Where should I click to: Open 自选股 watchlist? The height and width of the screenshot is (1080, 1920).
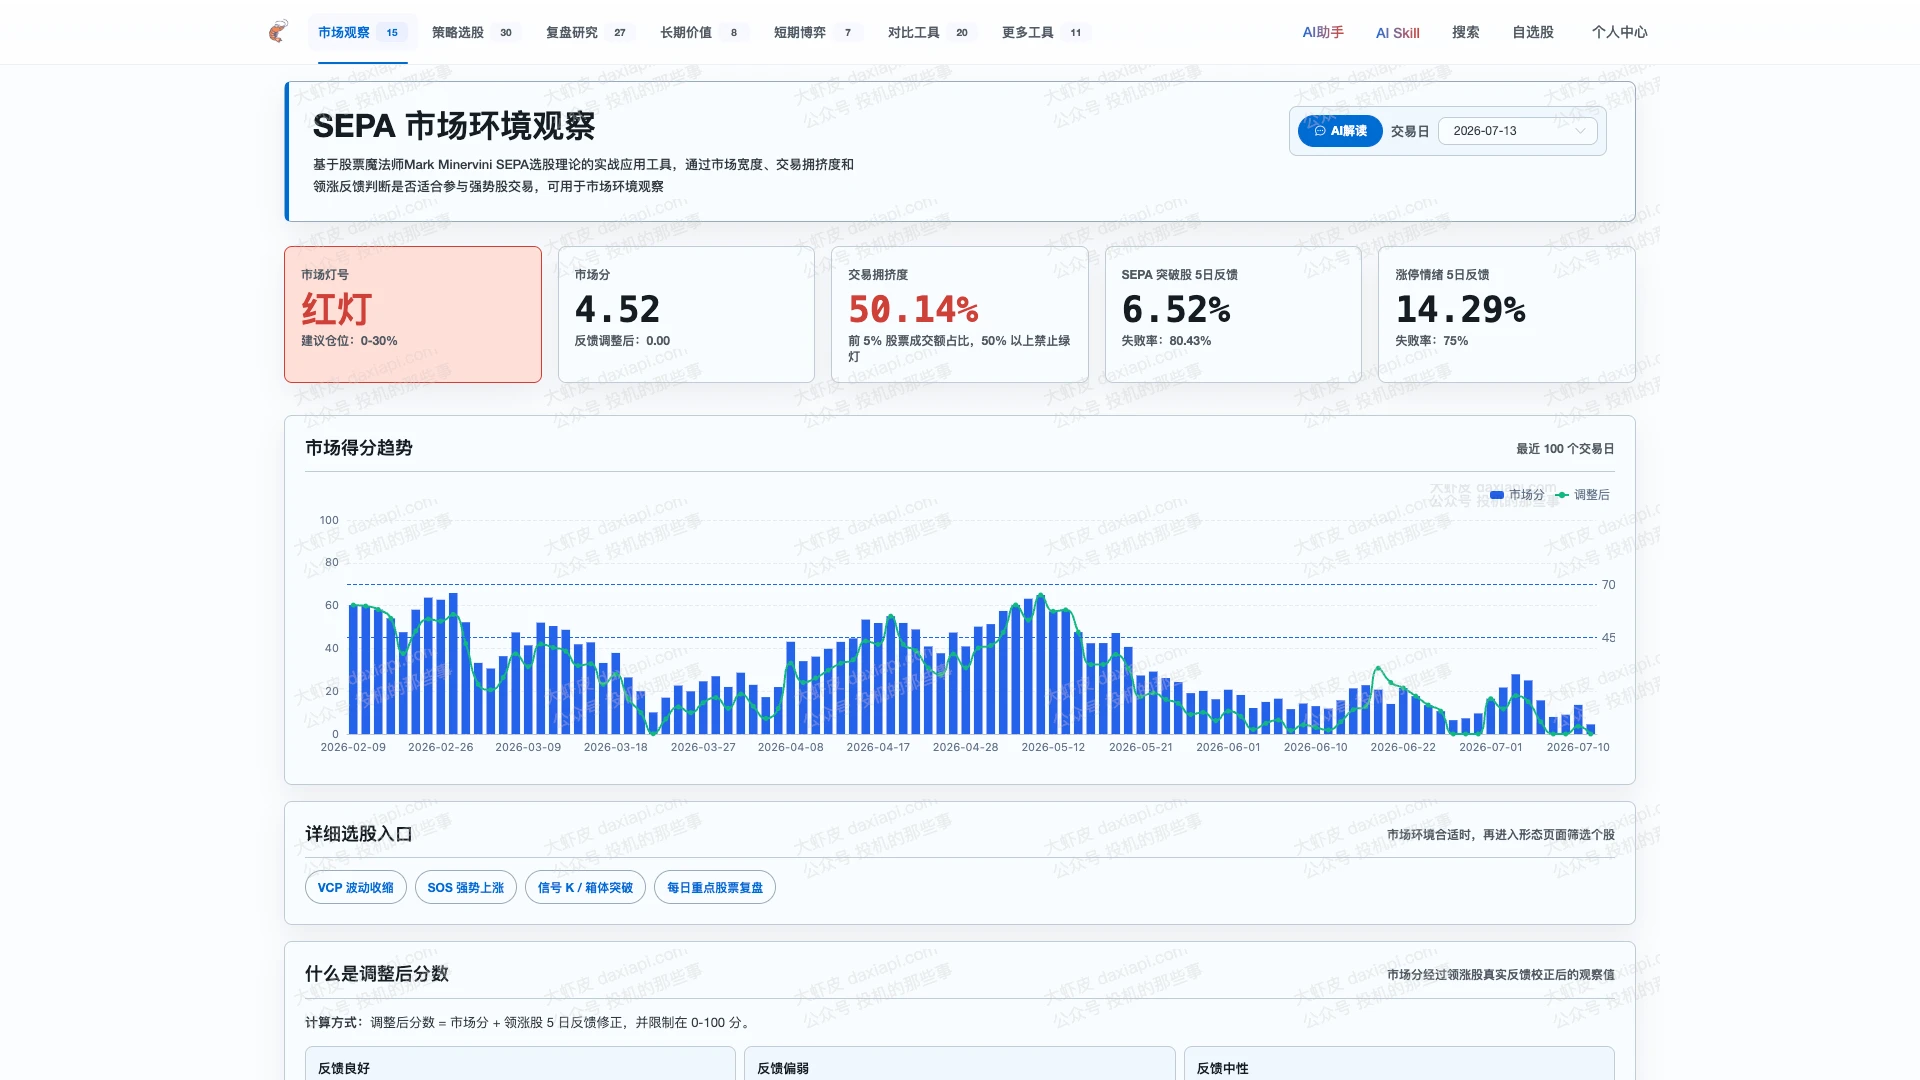point(1532,32)
